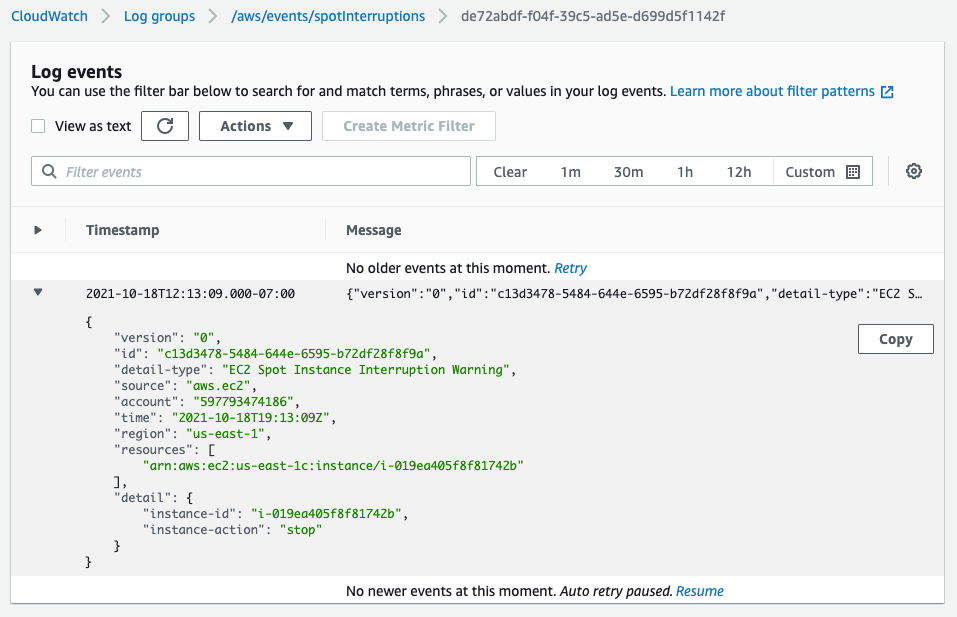
Task: Select the 30m time range
Action: click(628, 171)
